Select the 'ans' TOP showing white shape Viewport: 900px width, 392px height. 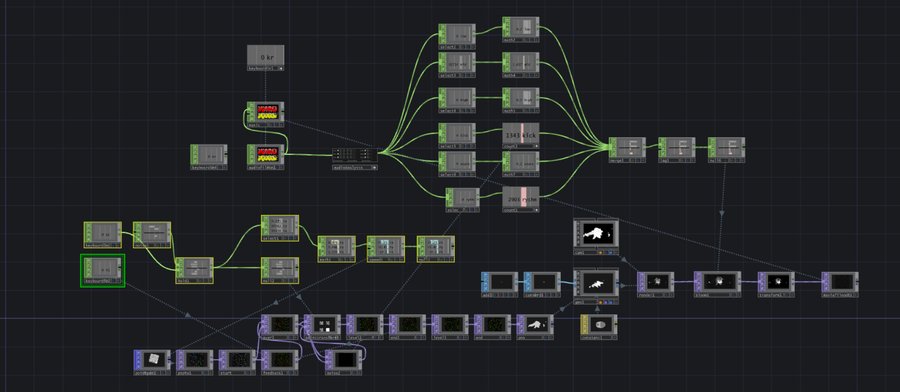point(536,328)
